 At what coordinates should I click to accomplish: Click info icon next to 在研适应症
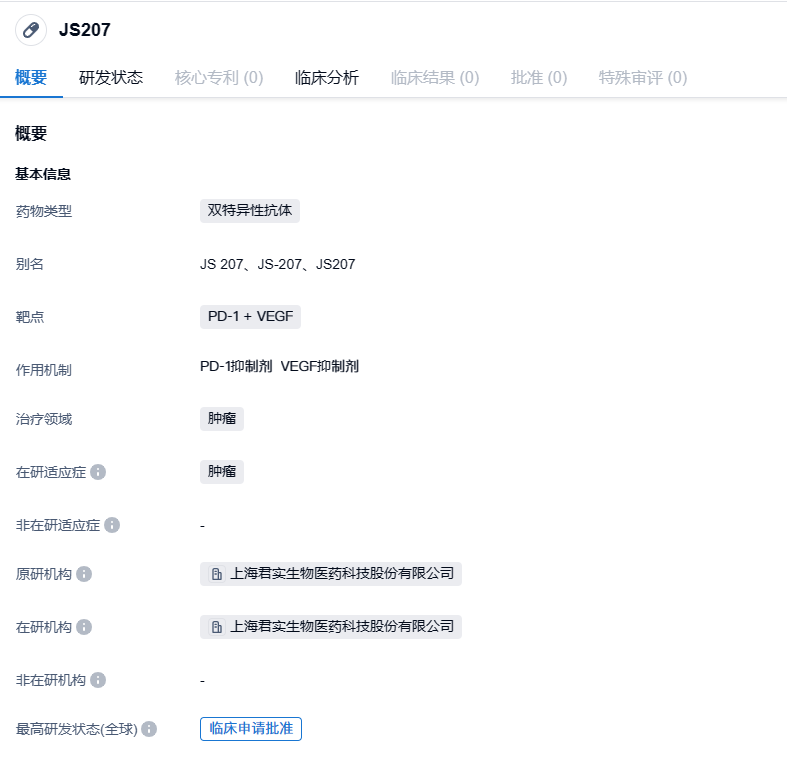point(98,472)
